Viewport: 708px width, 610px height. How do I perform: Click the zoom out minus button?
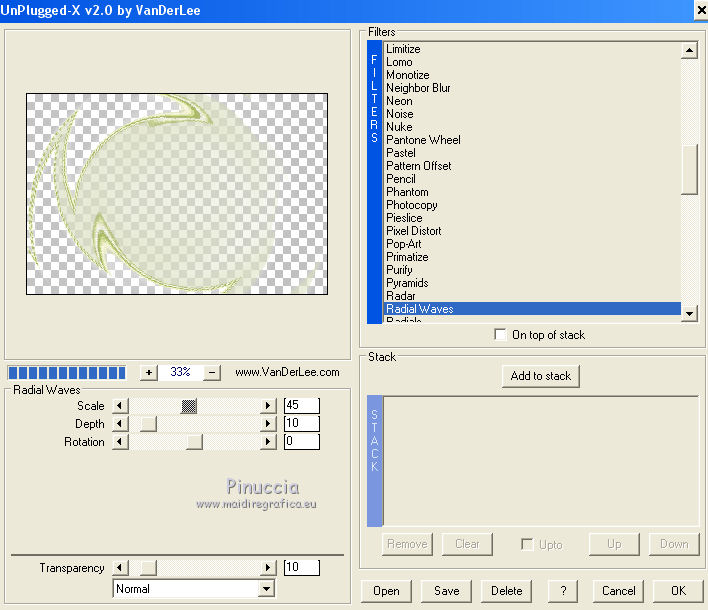pyautogui.click(x=212, y=372)
